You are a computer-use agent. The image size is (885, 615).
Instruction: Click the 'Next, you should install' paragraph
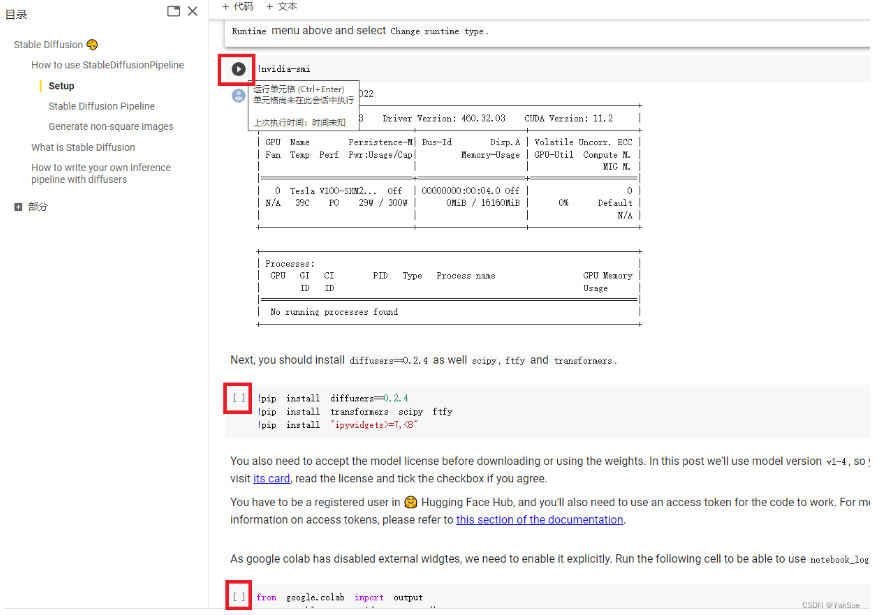click(424, 360)
